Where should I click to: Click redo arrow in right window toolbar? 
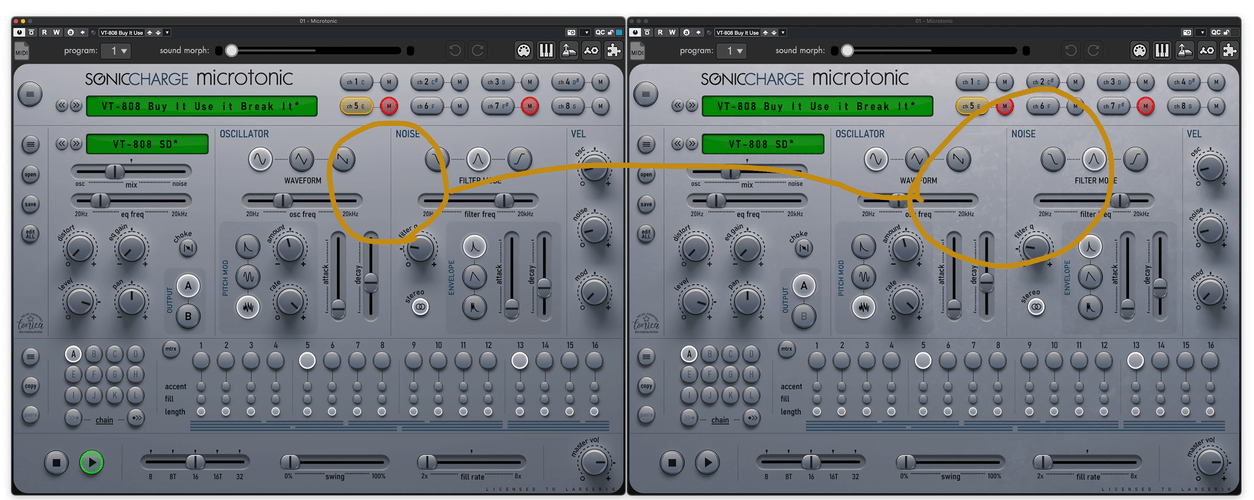click(1094, 51)
